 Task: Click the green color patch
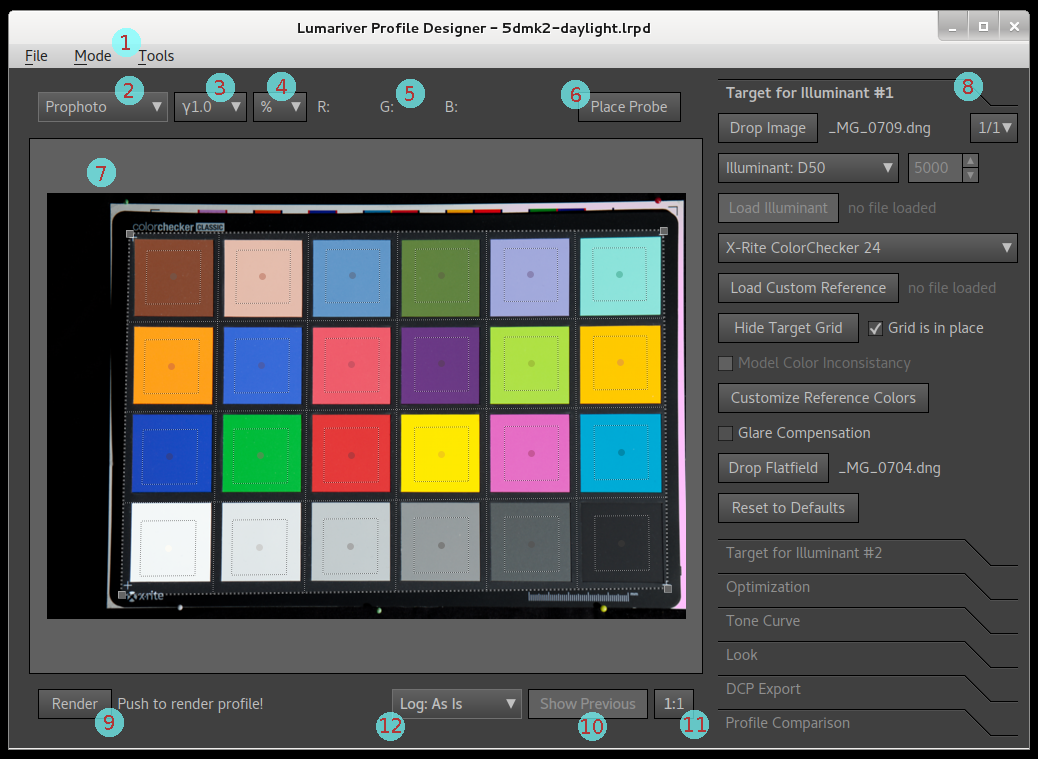click(x=261, y=454)
